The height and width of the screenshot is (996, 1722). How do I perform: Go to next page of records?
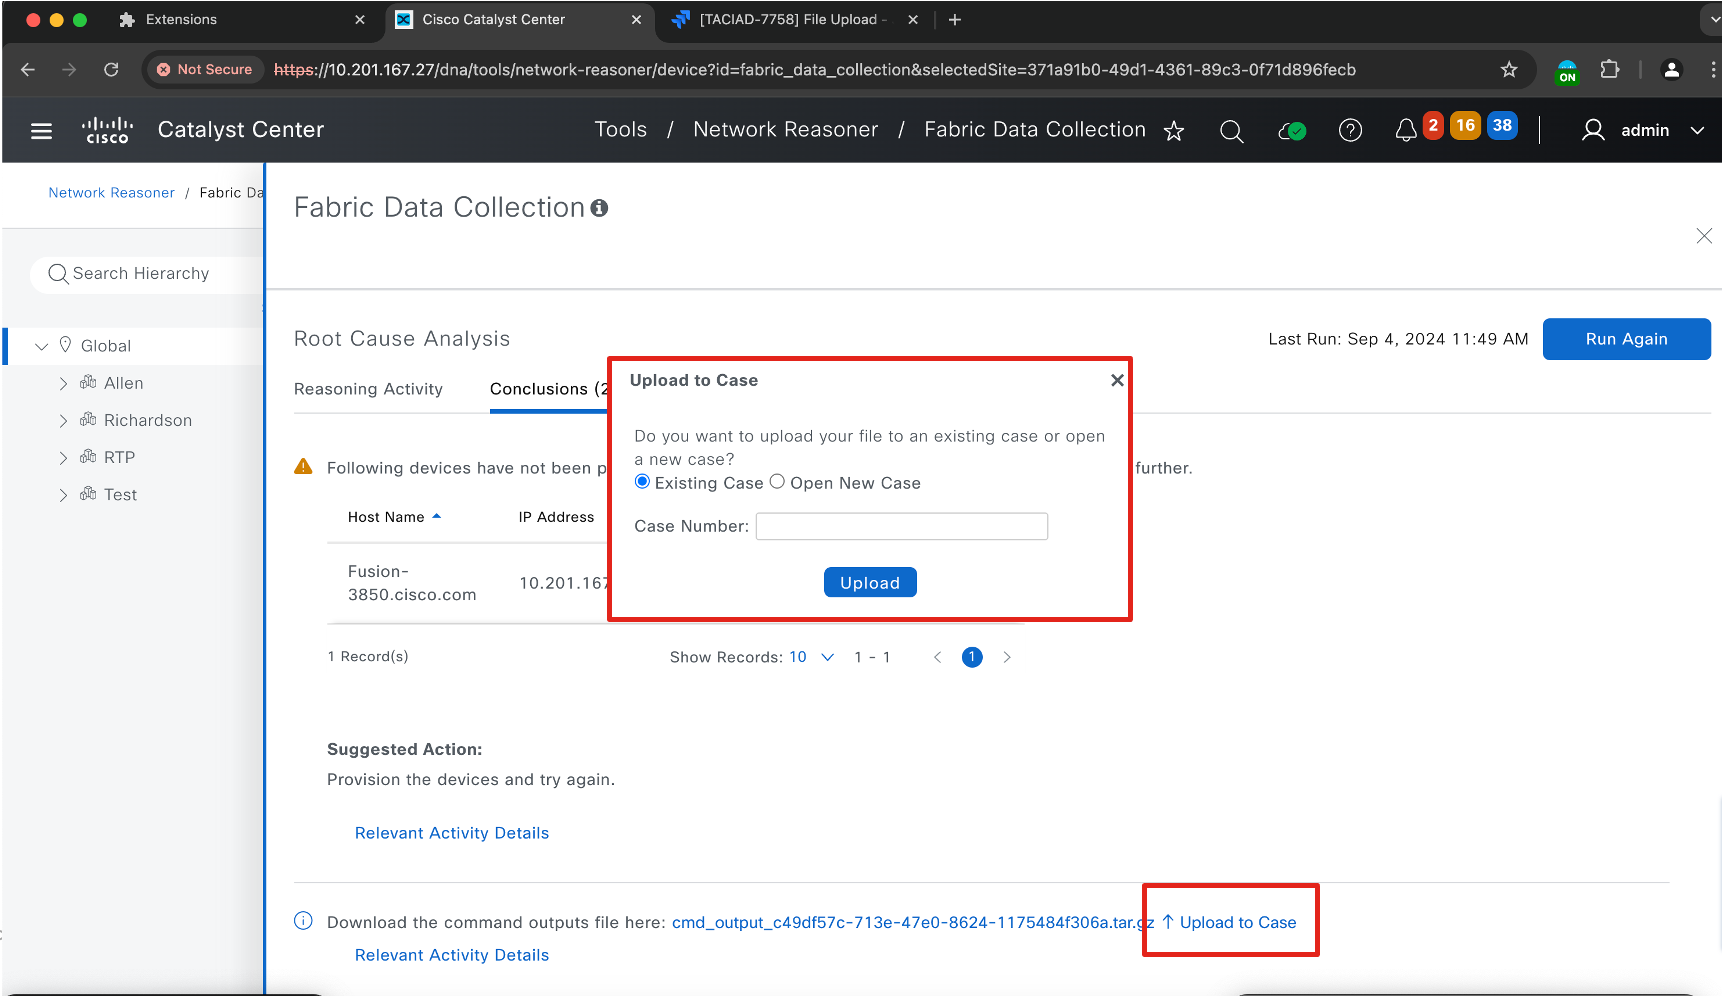[x=1007, y=657]
